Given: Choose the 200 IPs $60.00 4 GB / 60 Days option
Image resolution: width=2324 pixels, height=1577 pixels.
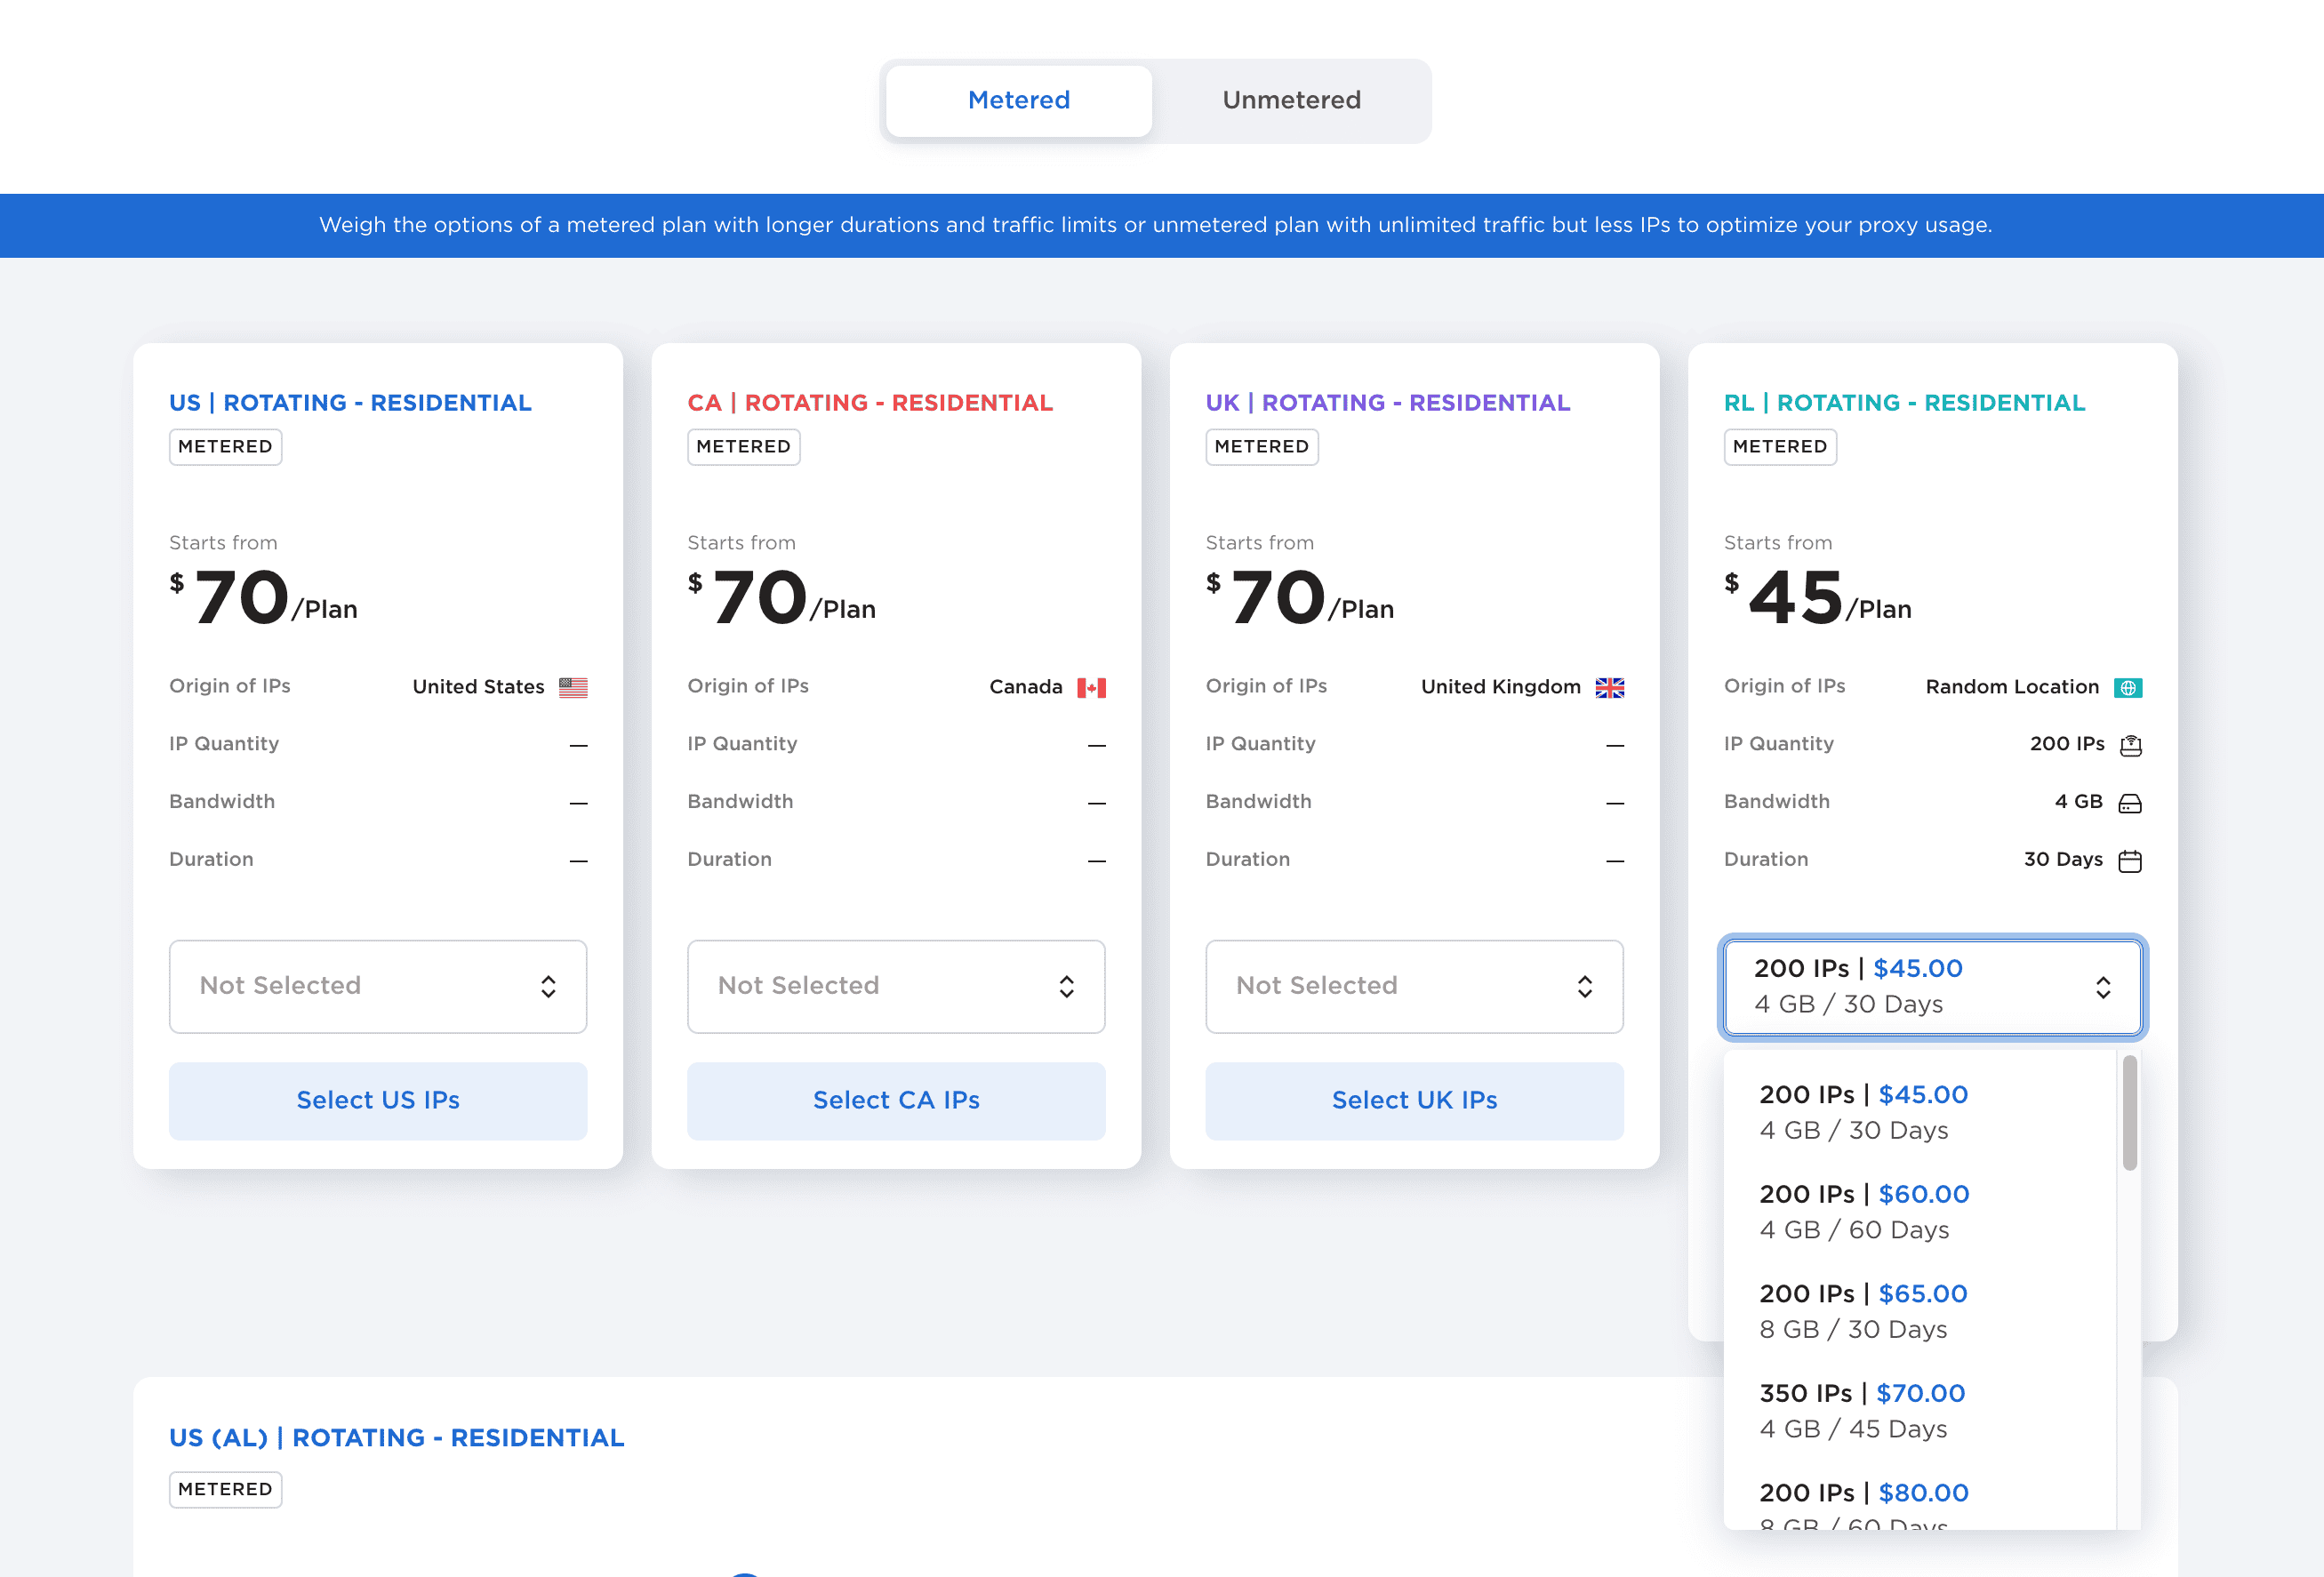Looking at the screenshot, I should pyautogui.click(x=1920, y=1211).
